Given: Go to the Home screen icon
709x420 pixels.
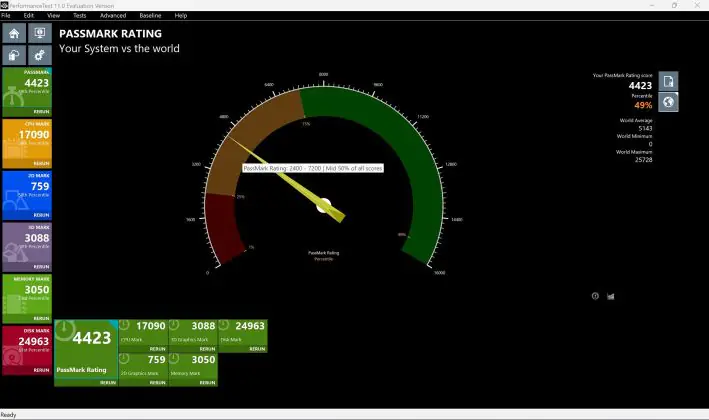Looking at the screenshot, I should pyautogui.click(x=14, y=33).
